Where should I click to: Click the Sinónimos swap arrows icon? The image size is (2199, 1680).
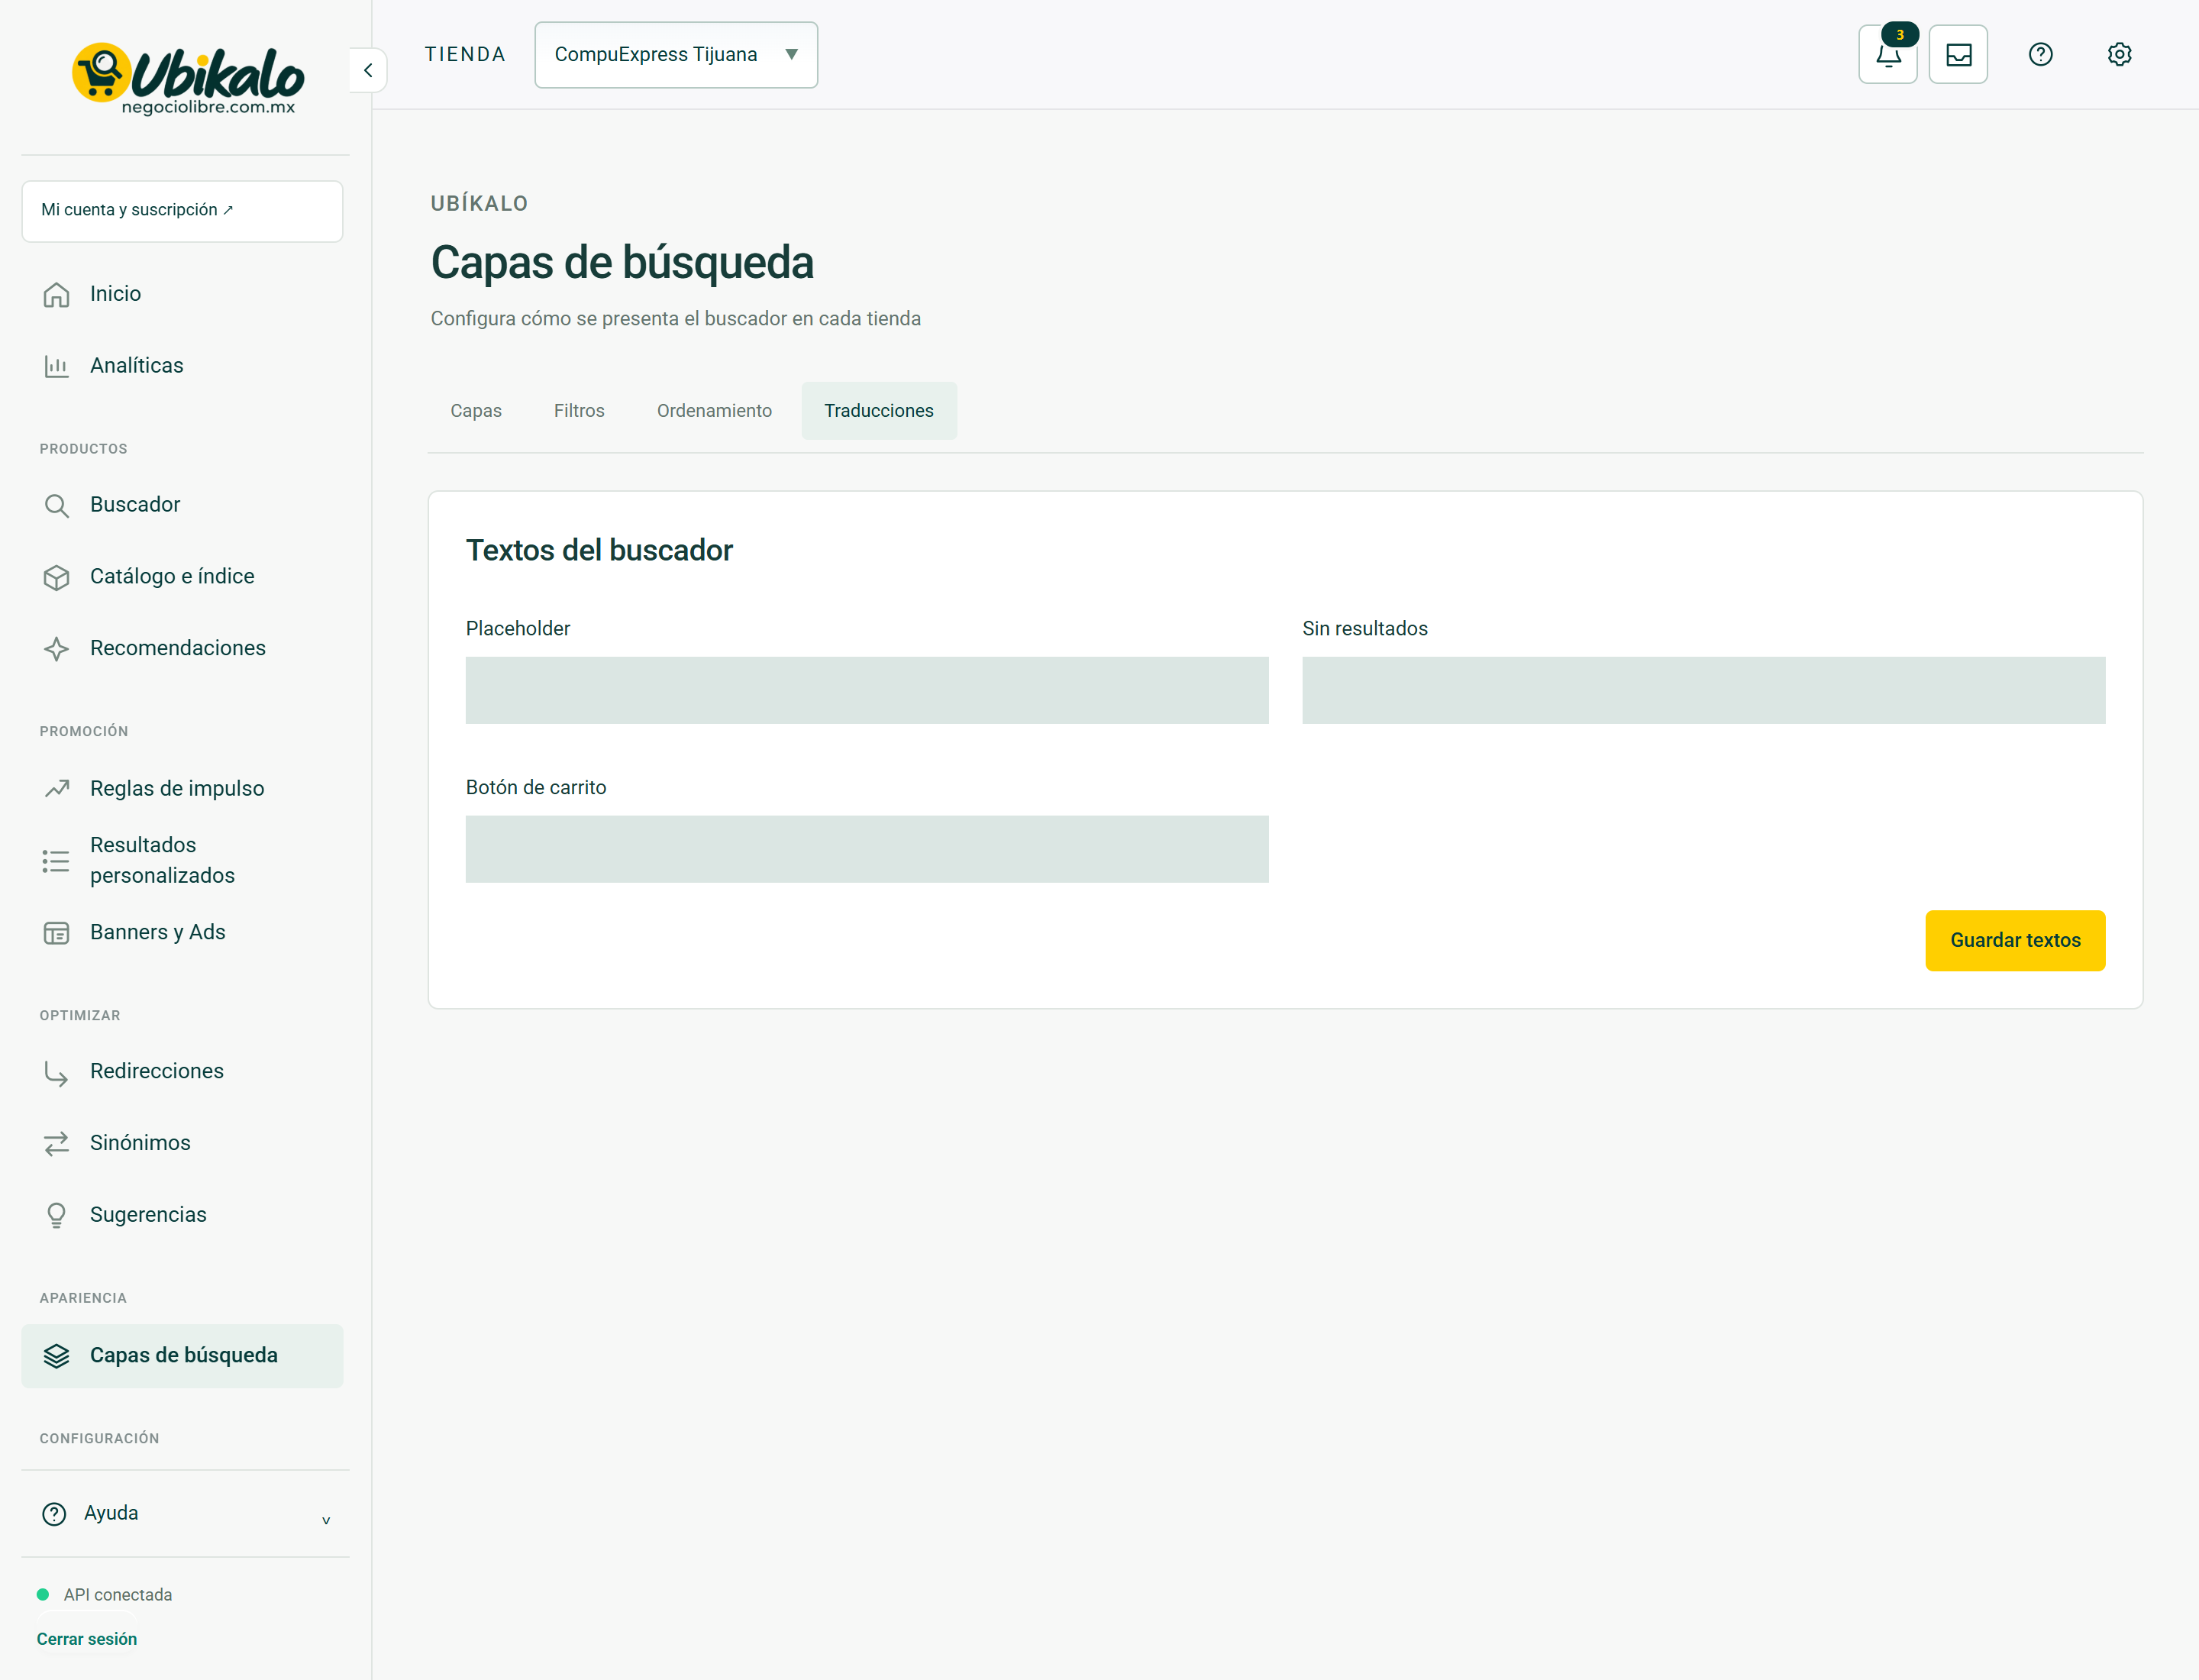pyautogui.click(x=56, y=1143)
